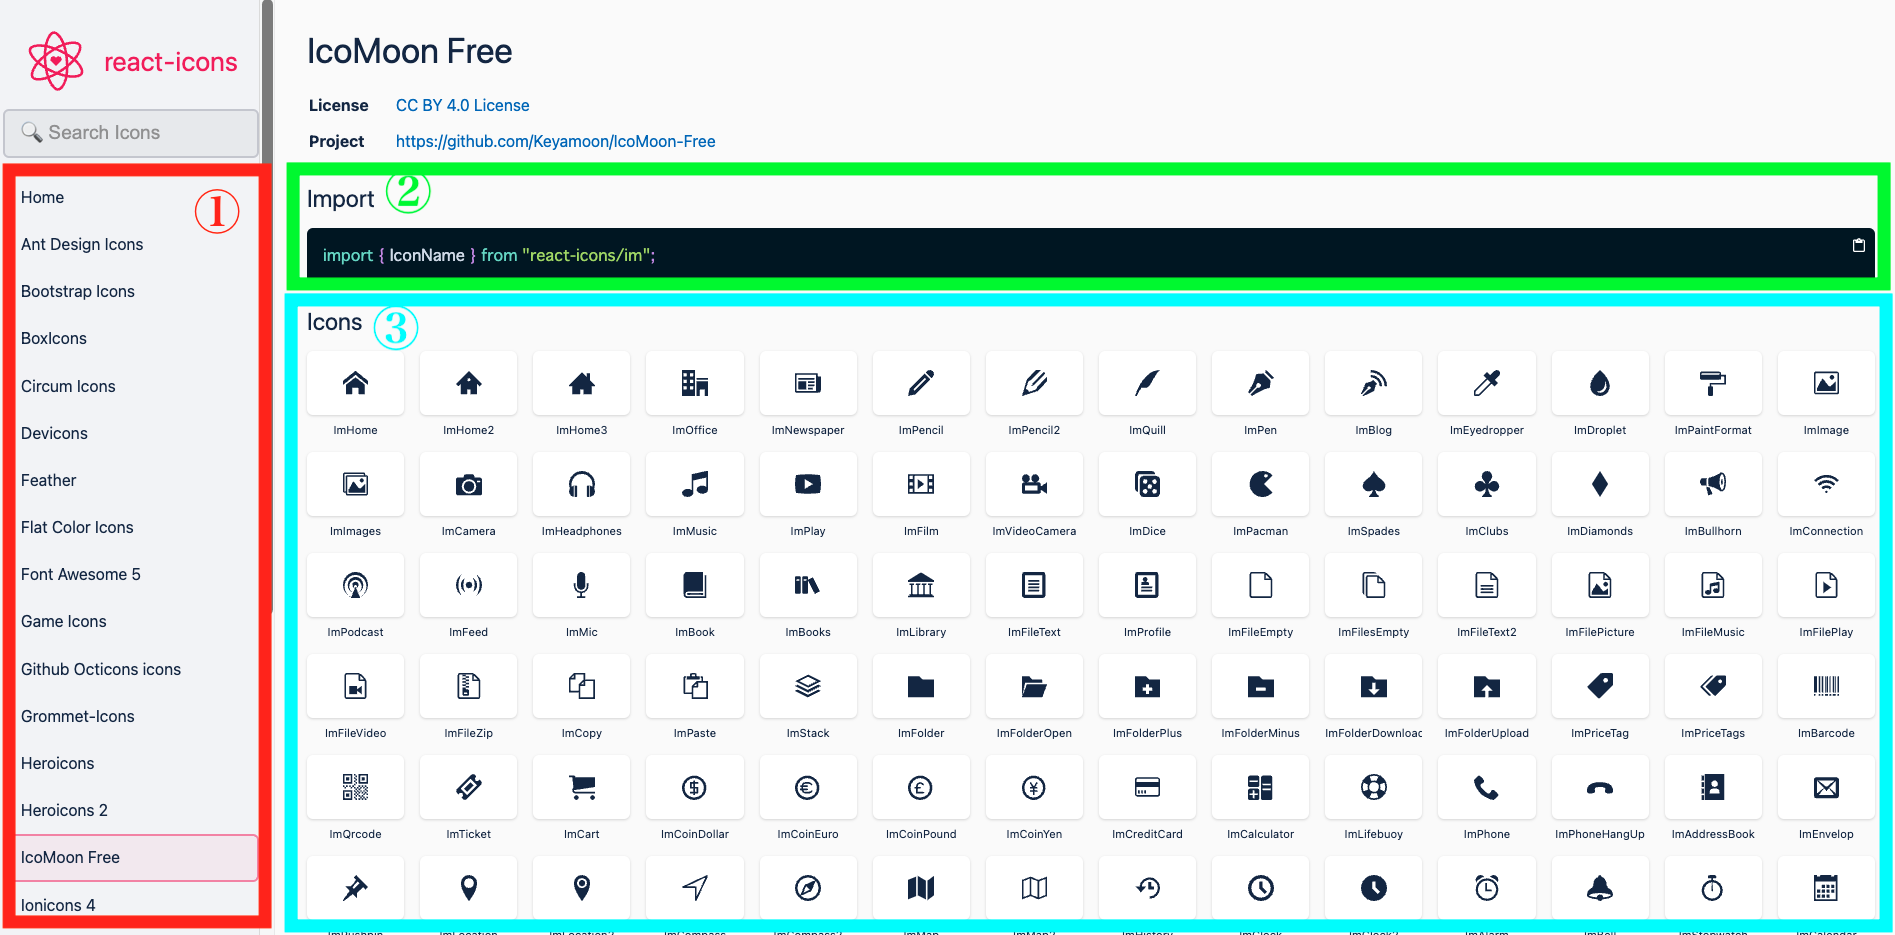Visit the IcoMoon-Free GitHub project link
The image size is (1895, 935).
[x=555, y=141]
